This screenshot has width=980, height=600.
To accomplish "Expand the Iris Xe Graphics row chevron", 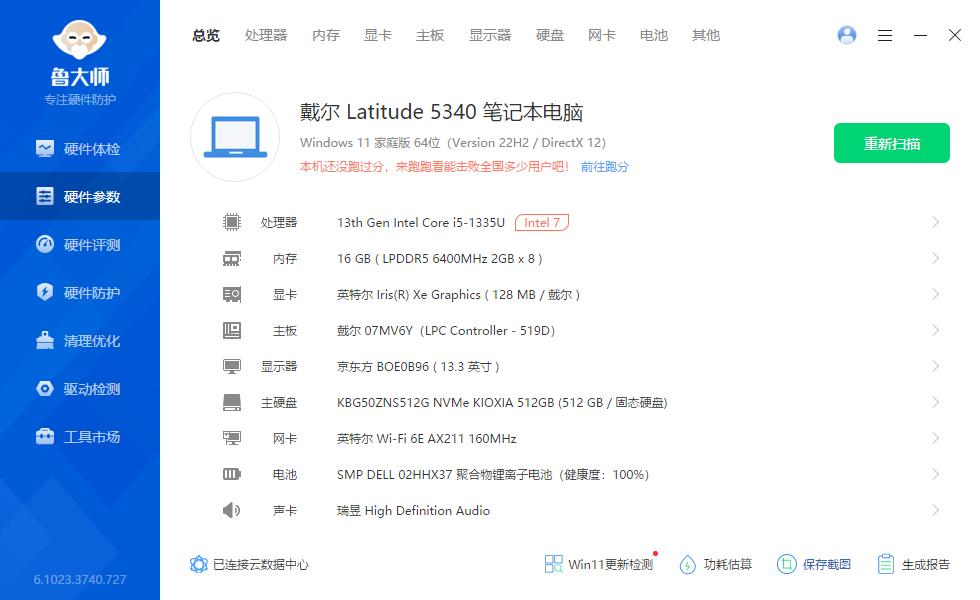I will pyautogui.click(x=936, y=294).
